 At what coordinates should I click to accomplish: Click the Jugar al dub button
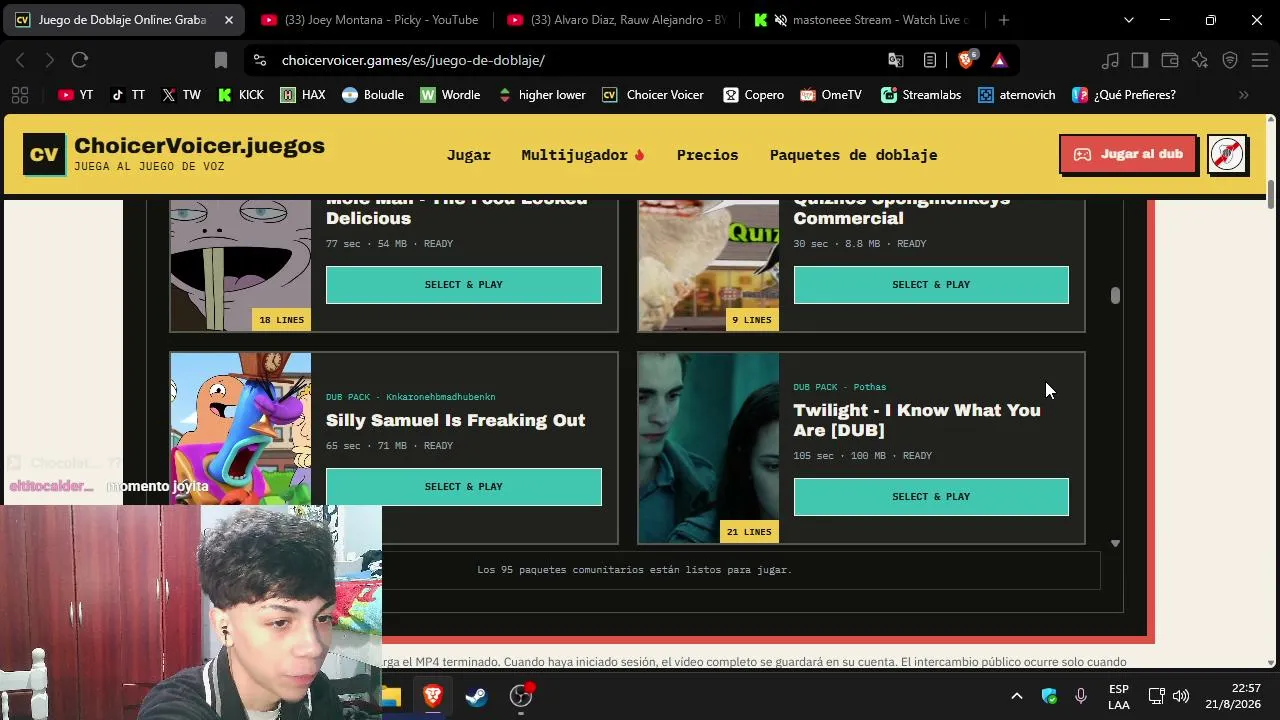coord(1128,154)
